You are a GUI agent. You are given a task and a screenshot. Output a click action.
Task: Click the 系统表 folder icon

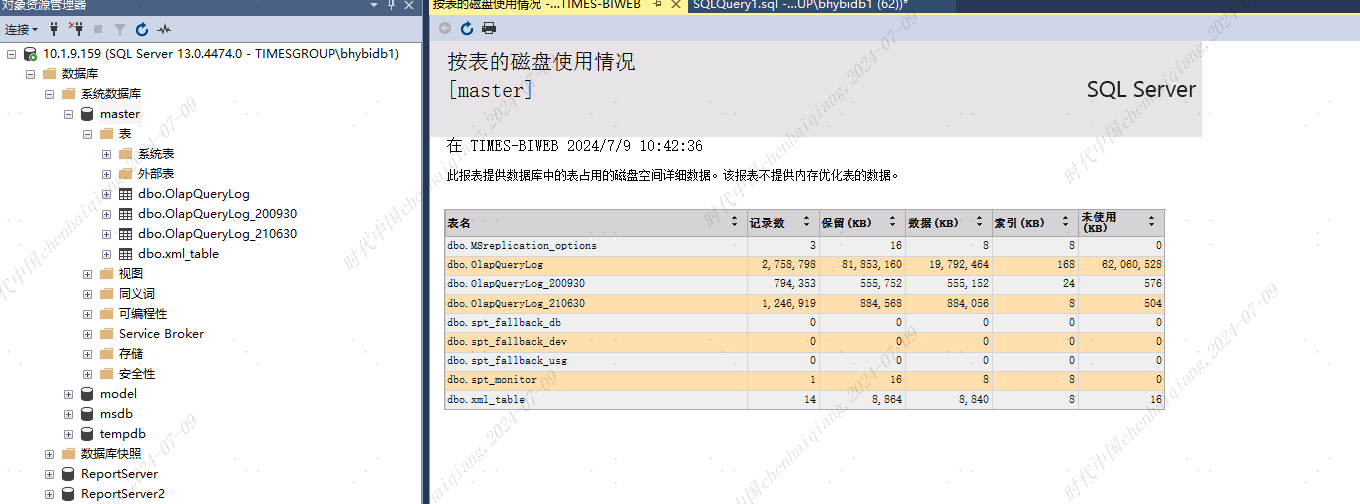(125, 154)
